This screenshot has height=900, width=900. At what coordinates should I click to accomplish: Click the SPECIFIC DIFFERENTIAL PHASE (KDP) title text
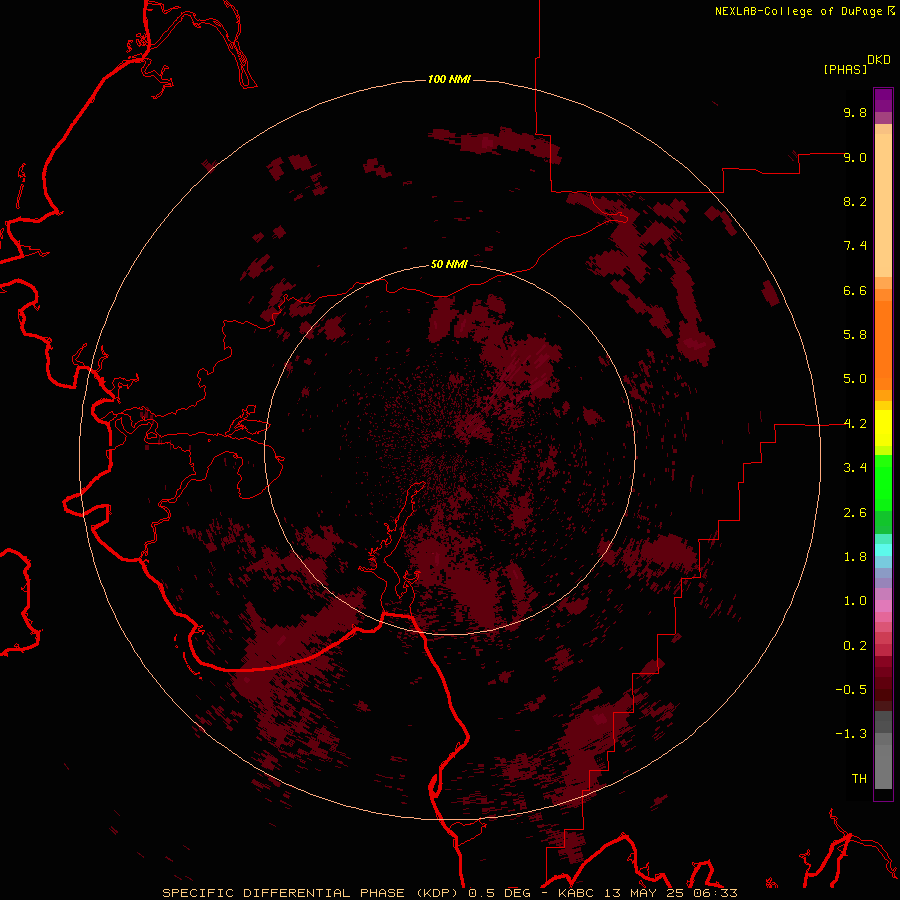point(312,893)
